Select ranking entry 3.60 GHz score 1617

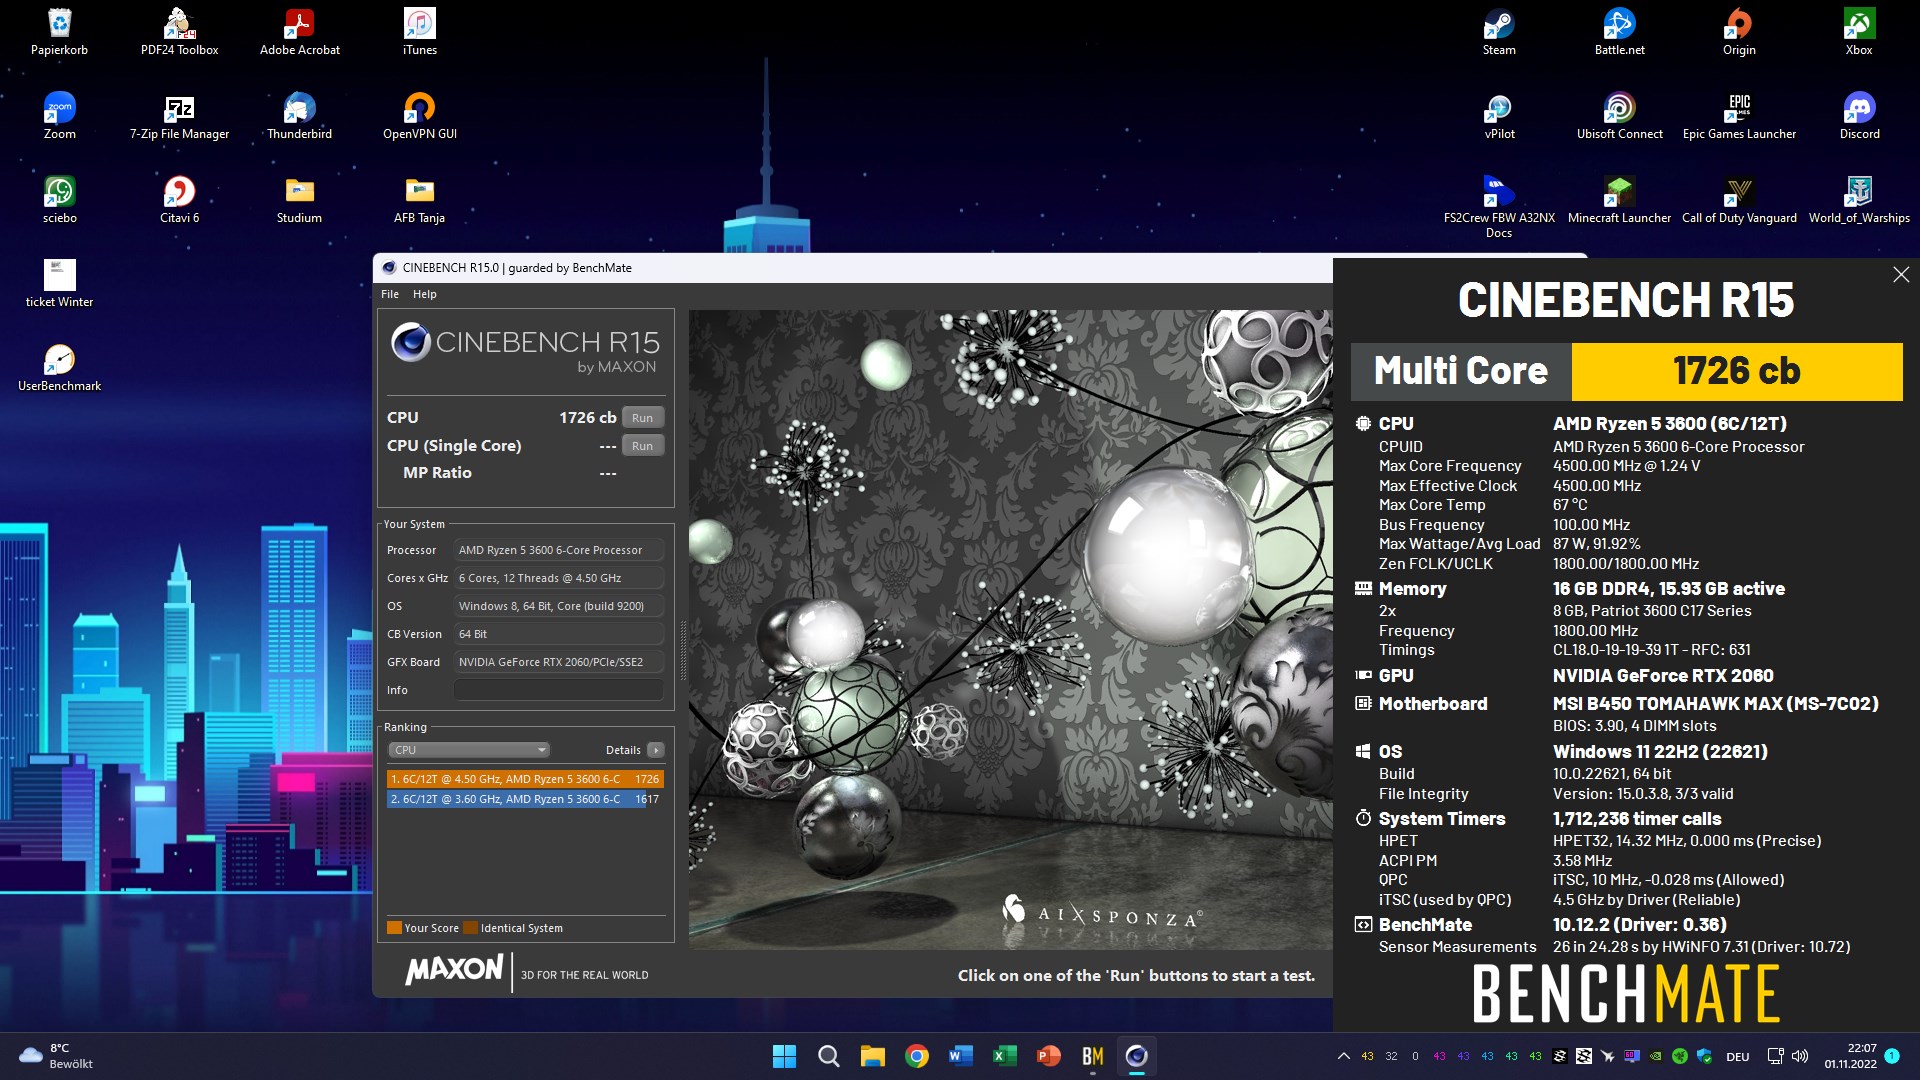[525, 799]
